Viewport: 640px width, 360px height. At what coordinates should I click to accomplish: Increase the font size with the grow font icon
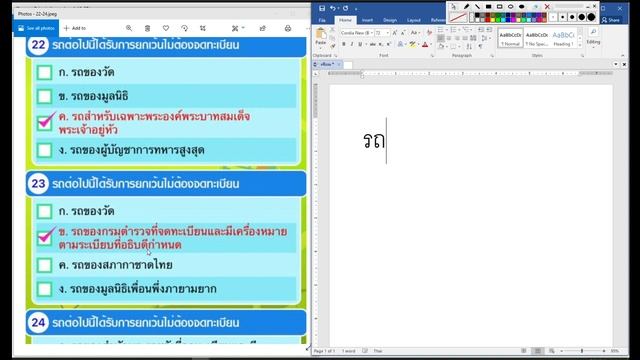pyautogui.click(x=395, y=33)
